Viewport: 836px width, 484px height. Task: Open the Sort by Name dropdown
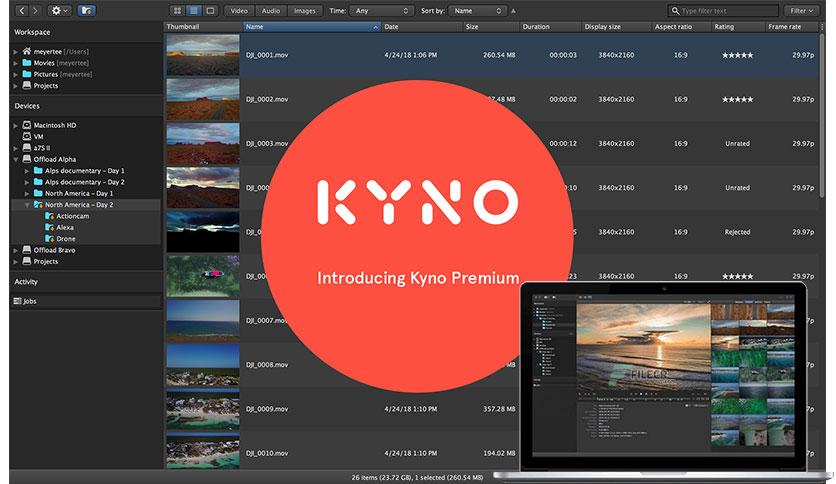[478, 11]
